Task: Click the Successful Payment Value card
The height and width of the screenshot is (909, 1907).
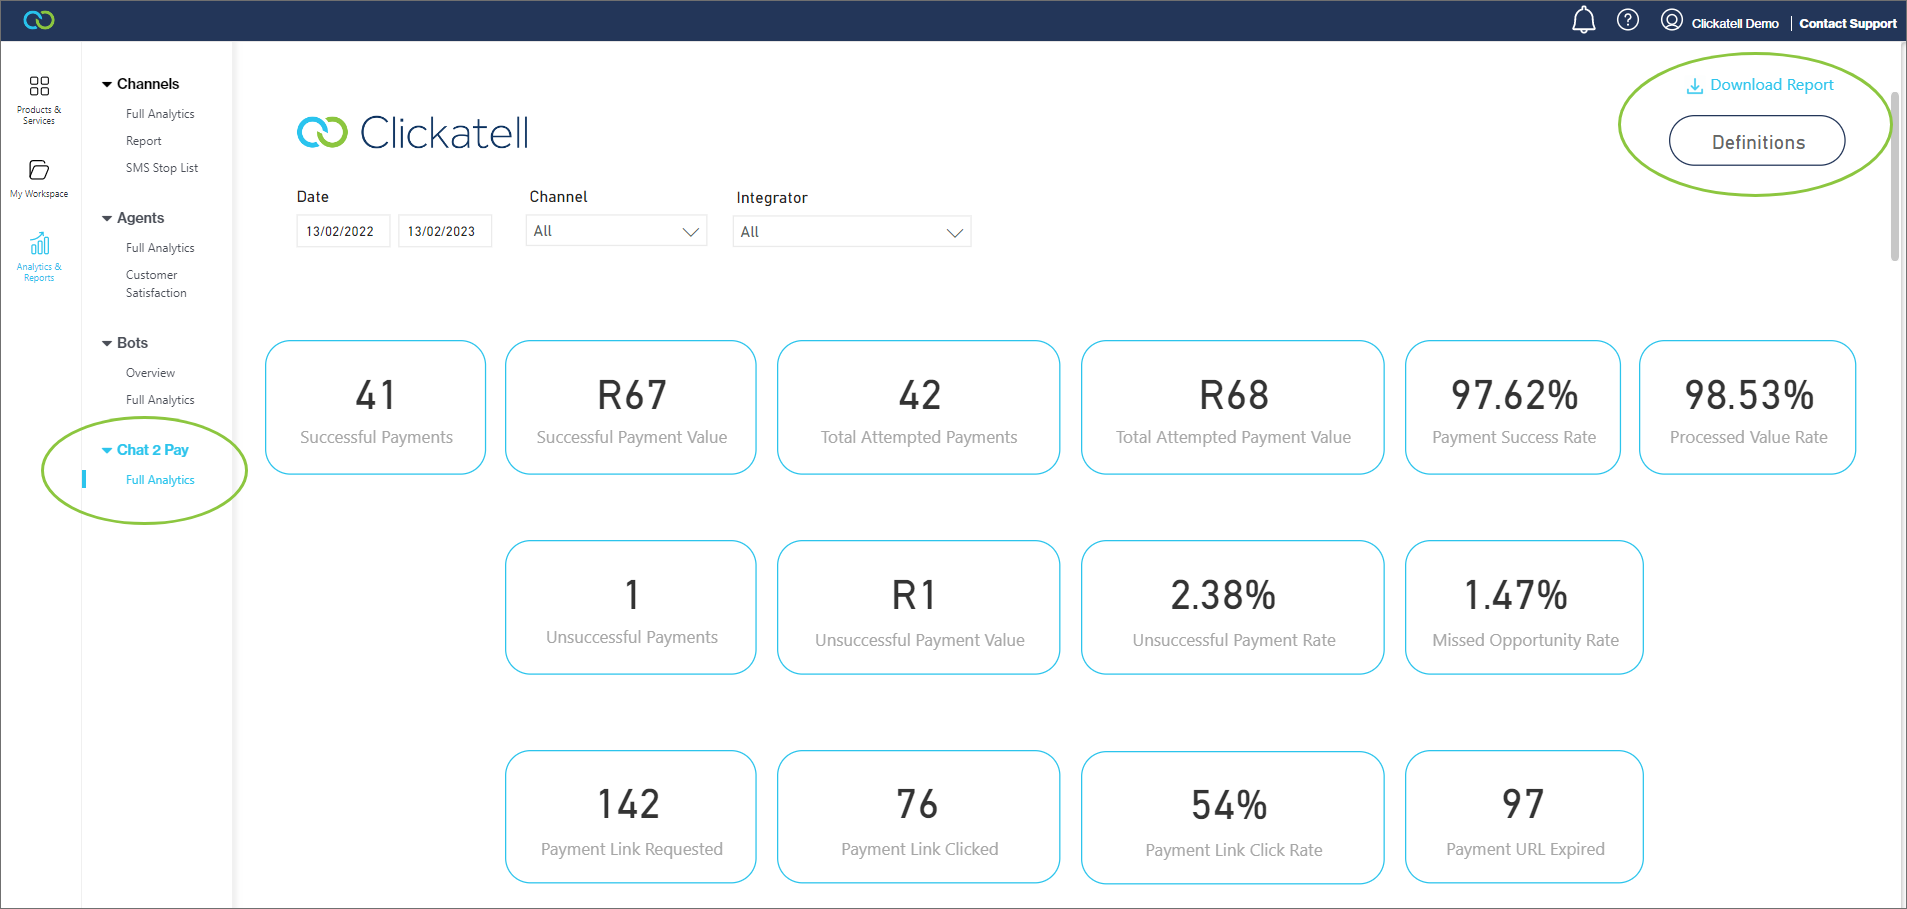Action: pyautogui.click(x=631, y=407)
